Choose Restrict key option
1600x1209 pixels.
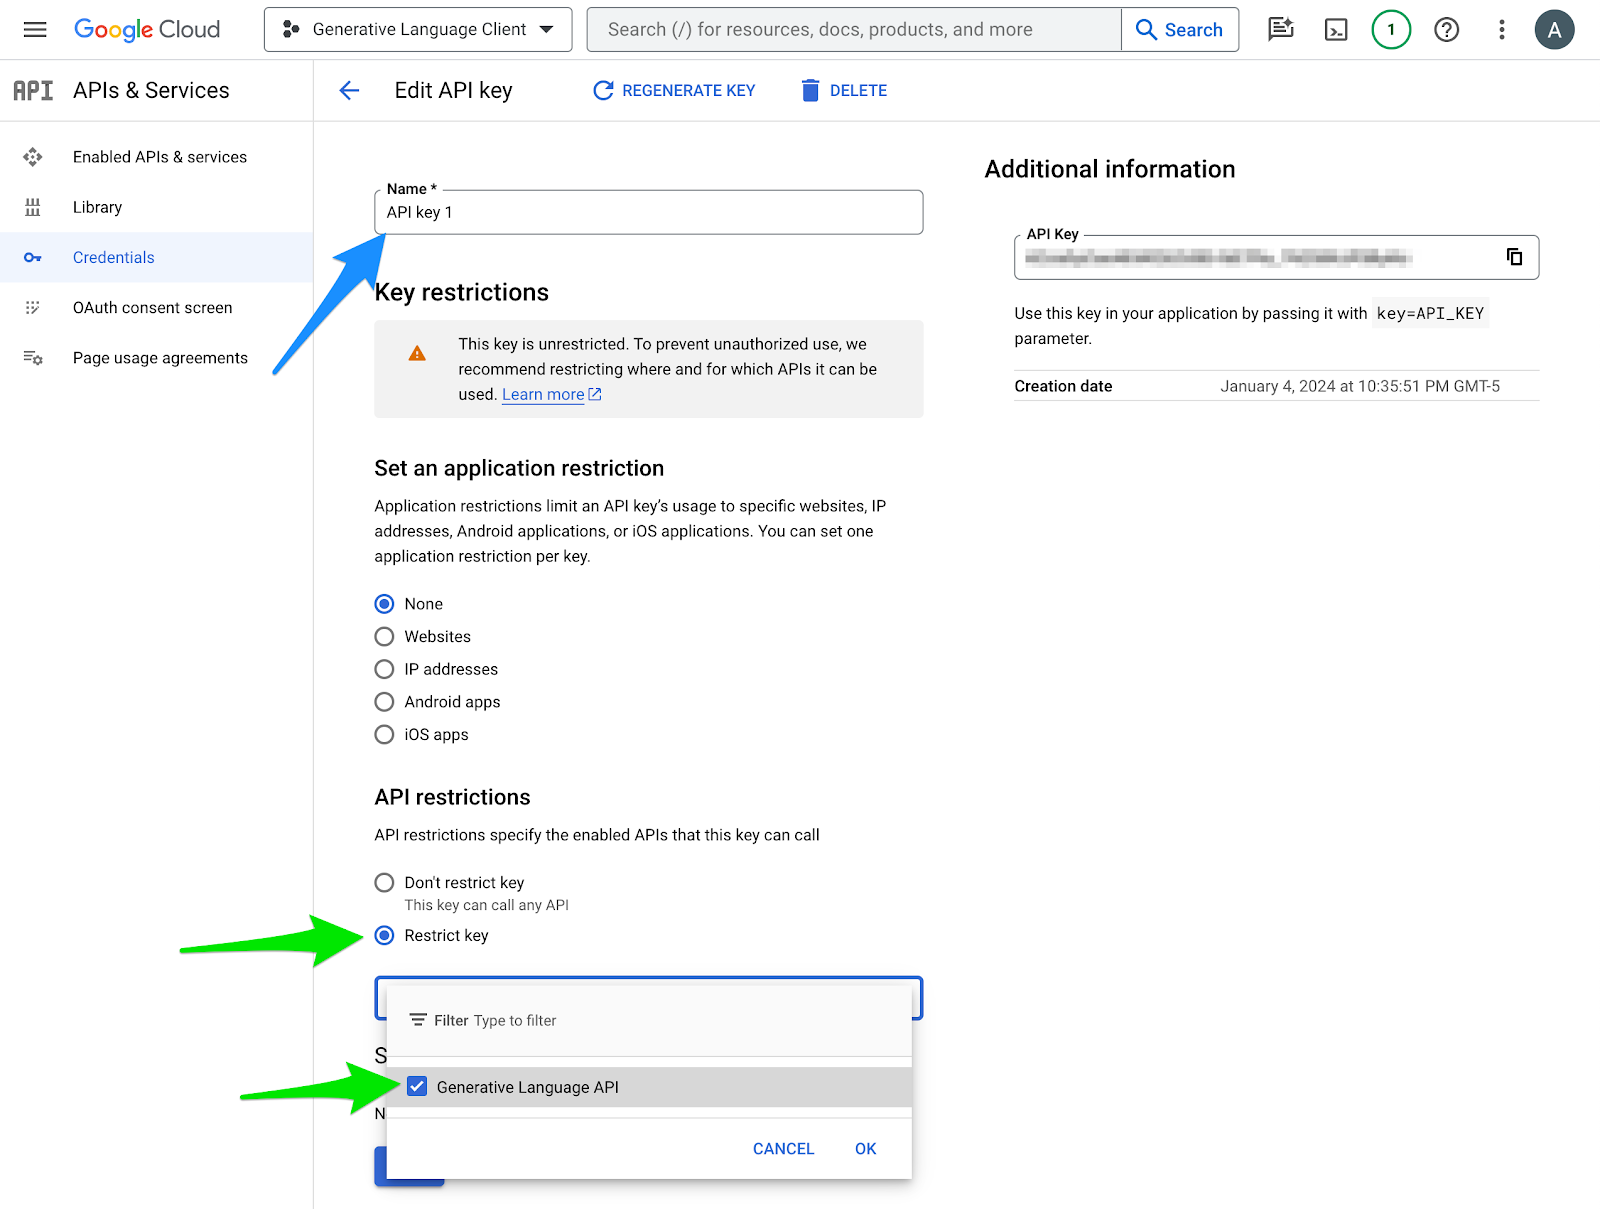[384, 936]
